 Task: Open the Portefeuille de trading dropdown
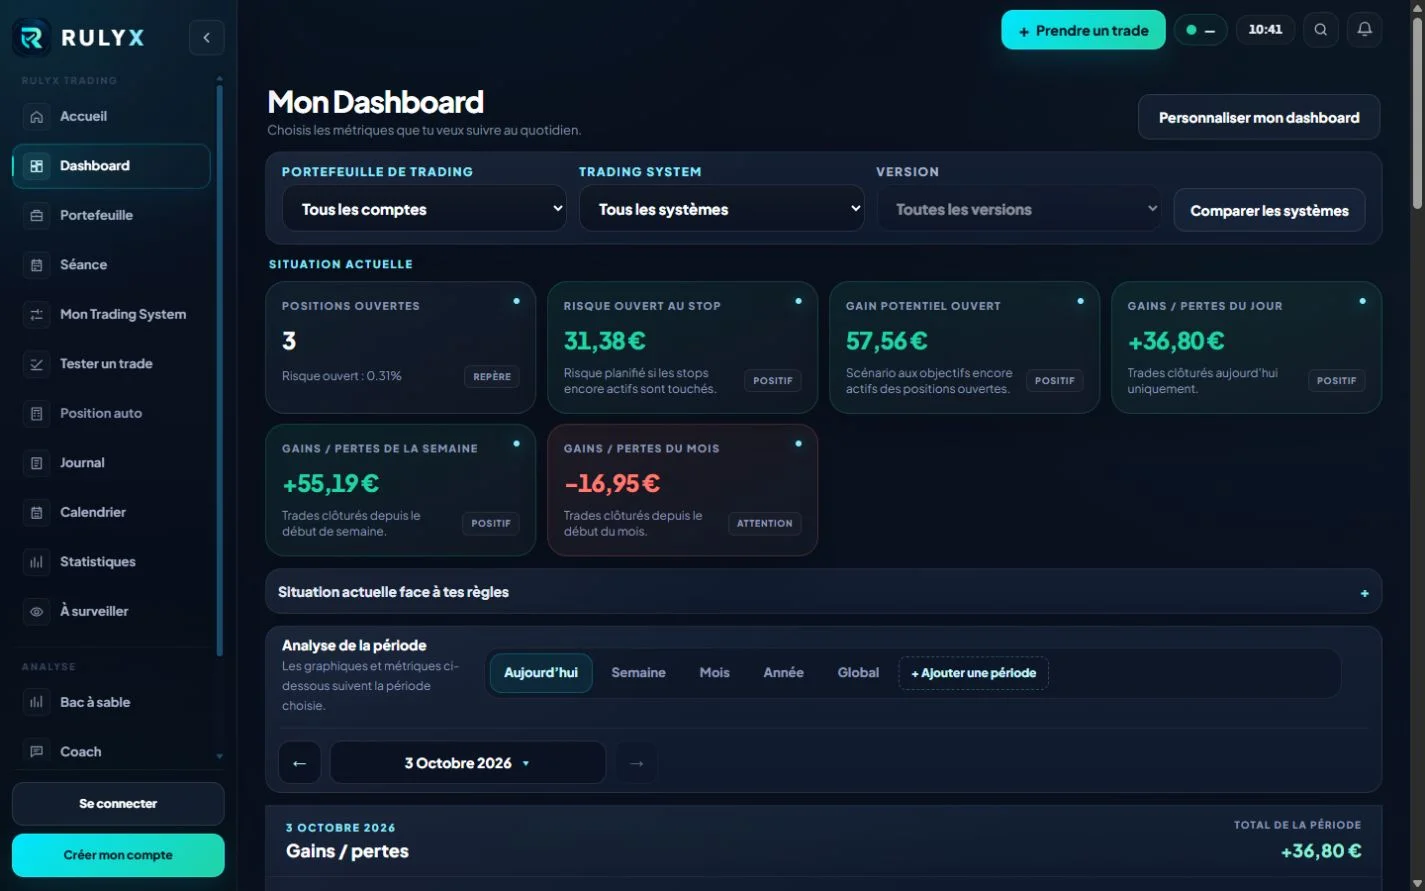pyautogui.click(x=424, y=209)
